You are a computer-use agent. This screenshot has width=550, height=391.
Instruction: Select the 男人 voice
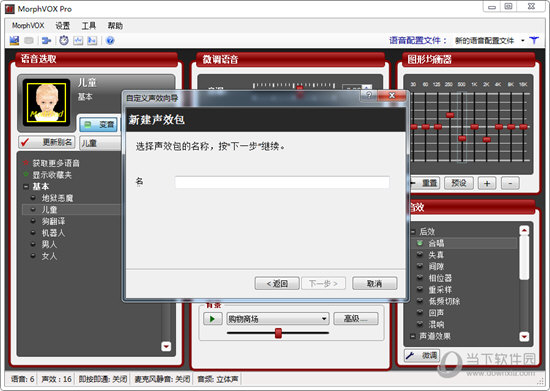49,244
